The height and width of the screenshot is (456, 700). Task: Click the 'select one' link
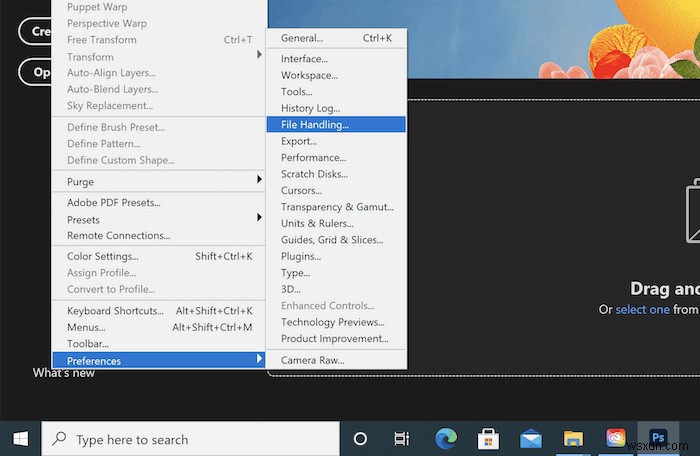pyautogui.click(x=642, y=310)
